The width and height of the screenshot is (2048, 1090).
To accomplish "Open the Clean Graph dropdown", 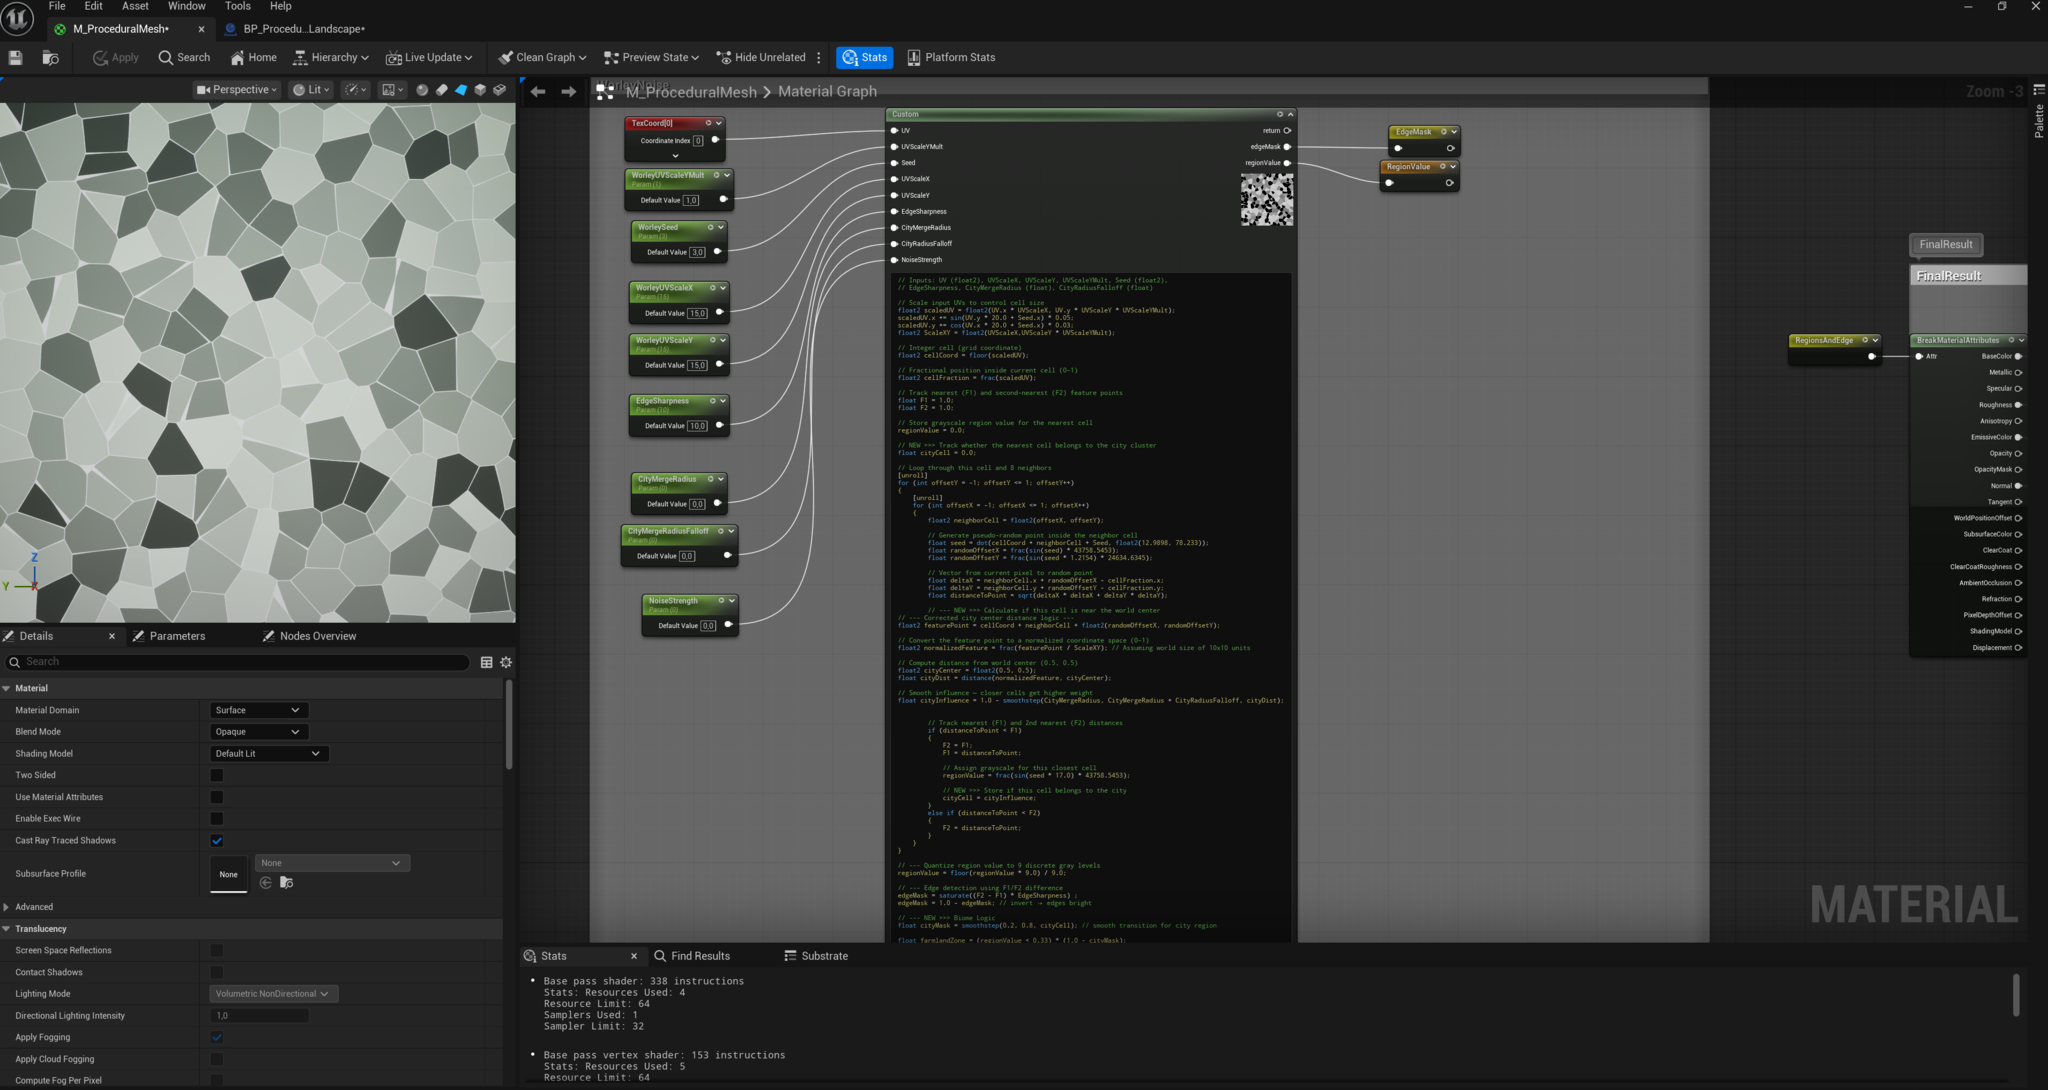I will [543, 58].
